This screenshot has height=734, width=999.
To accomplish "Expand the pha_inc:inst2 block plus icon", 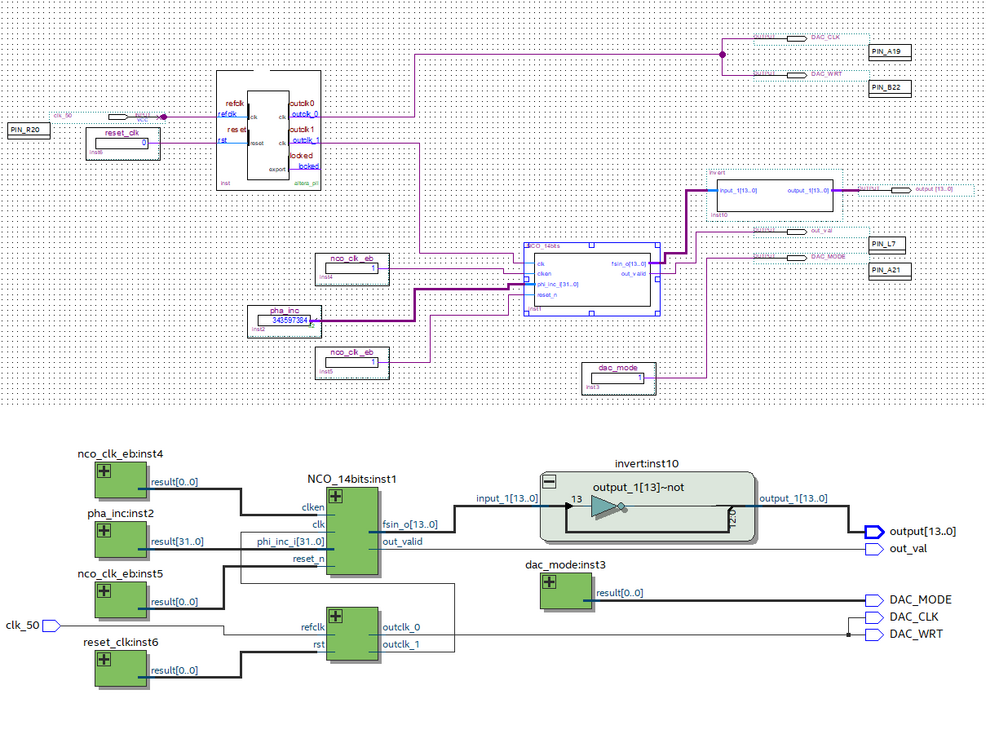I will pos(104,530).
